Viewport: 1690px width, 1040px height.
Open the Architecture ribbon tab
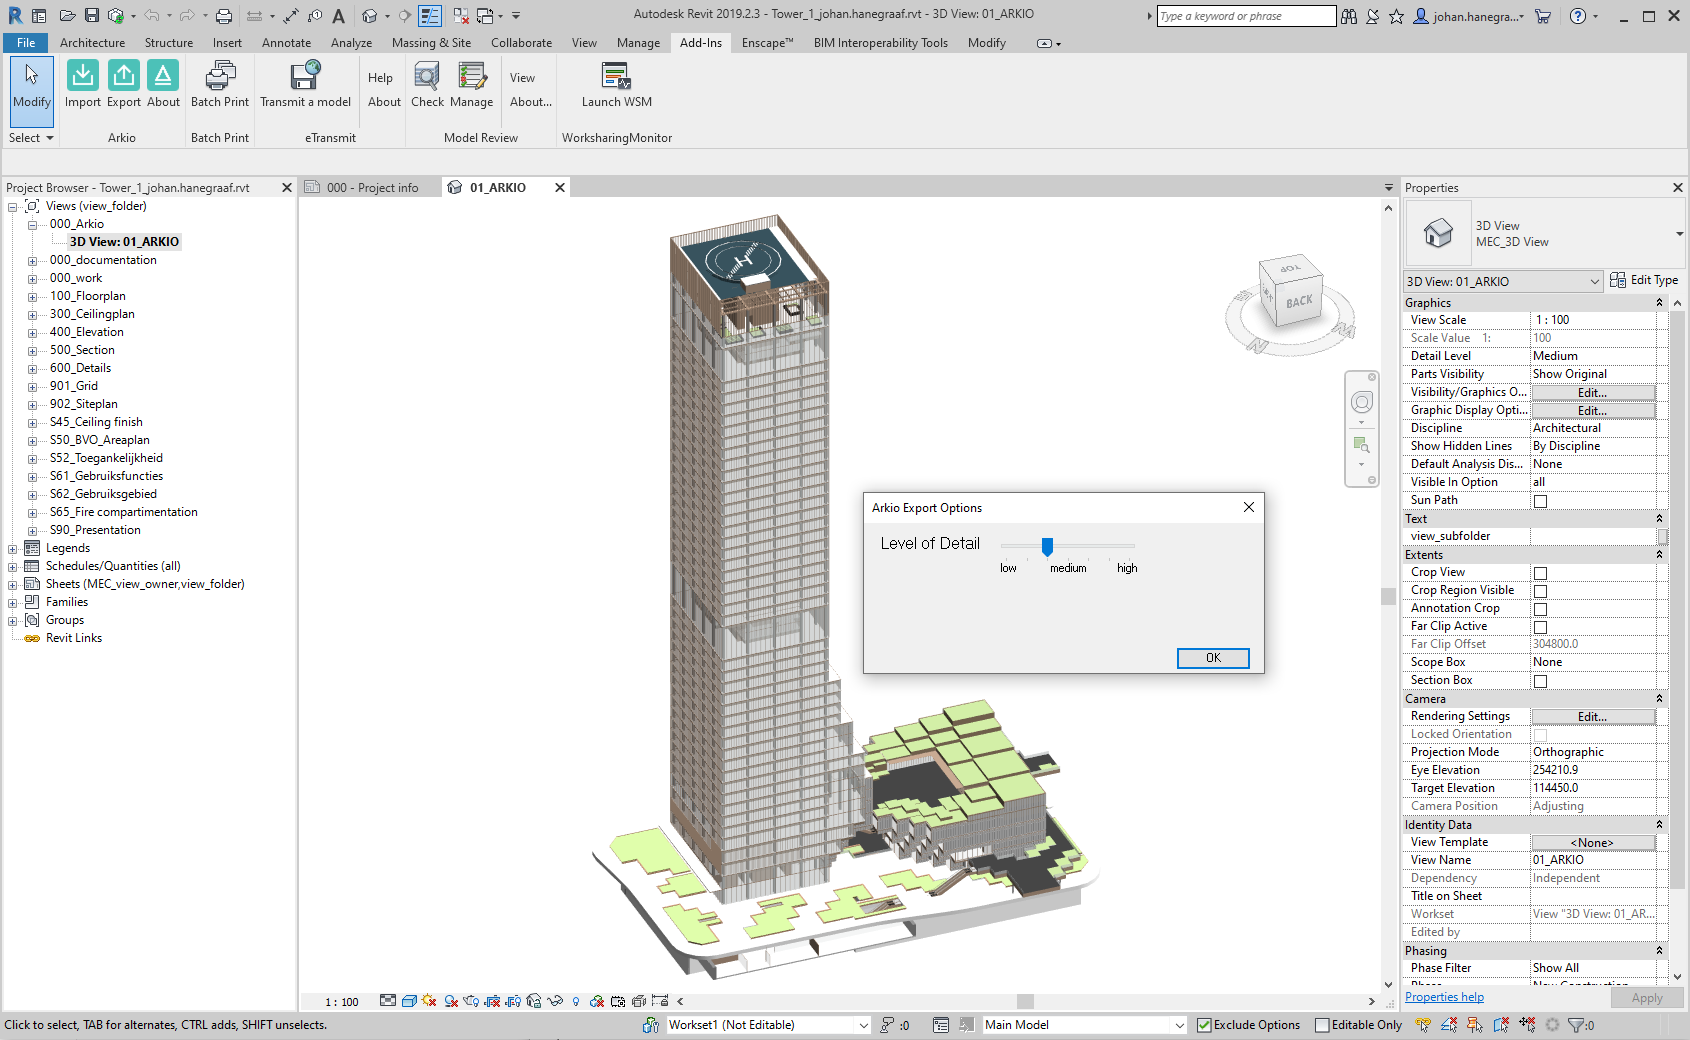[92, 43]
